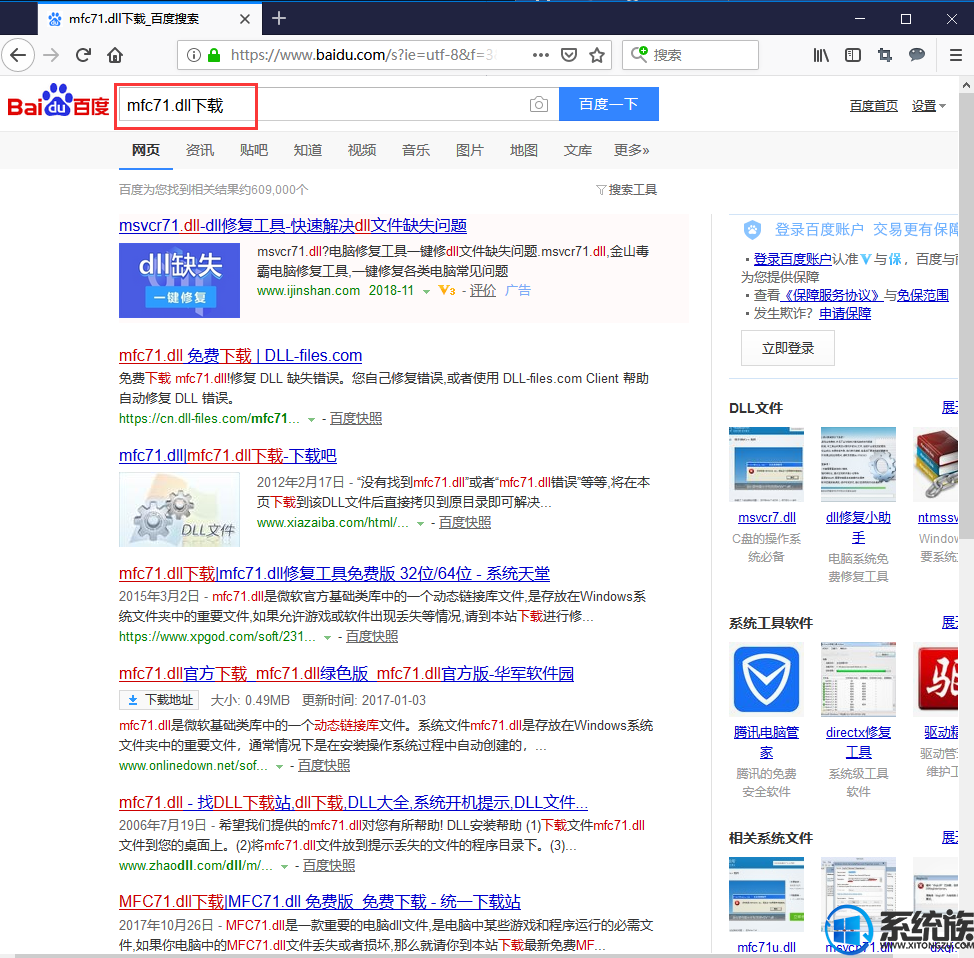Open page actions three-dots menu
Viewport: 974px width, 958px height.
point(540,55)
